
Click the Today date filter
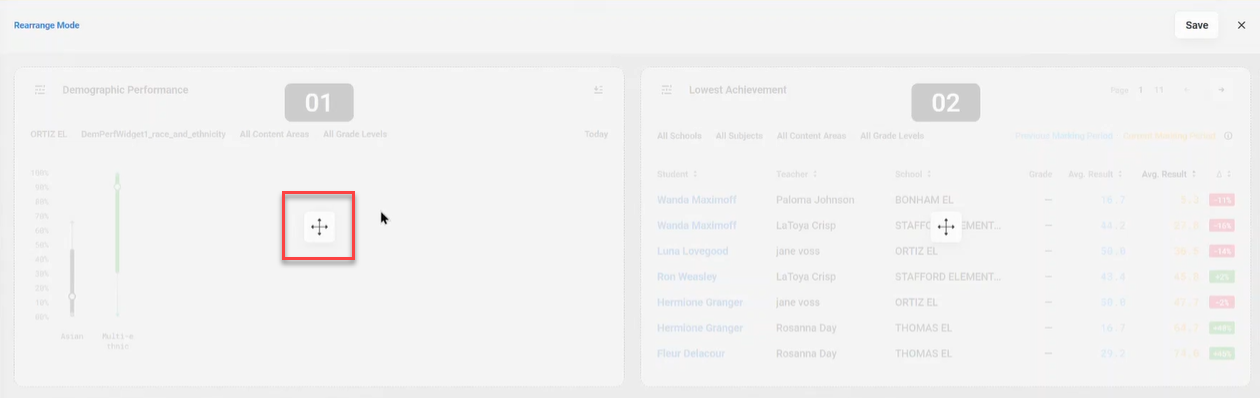click(596, 134)
